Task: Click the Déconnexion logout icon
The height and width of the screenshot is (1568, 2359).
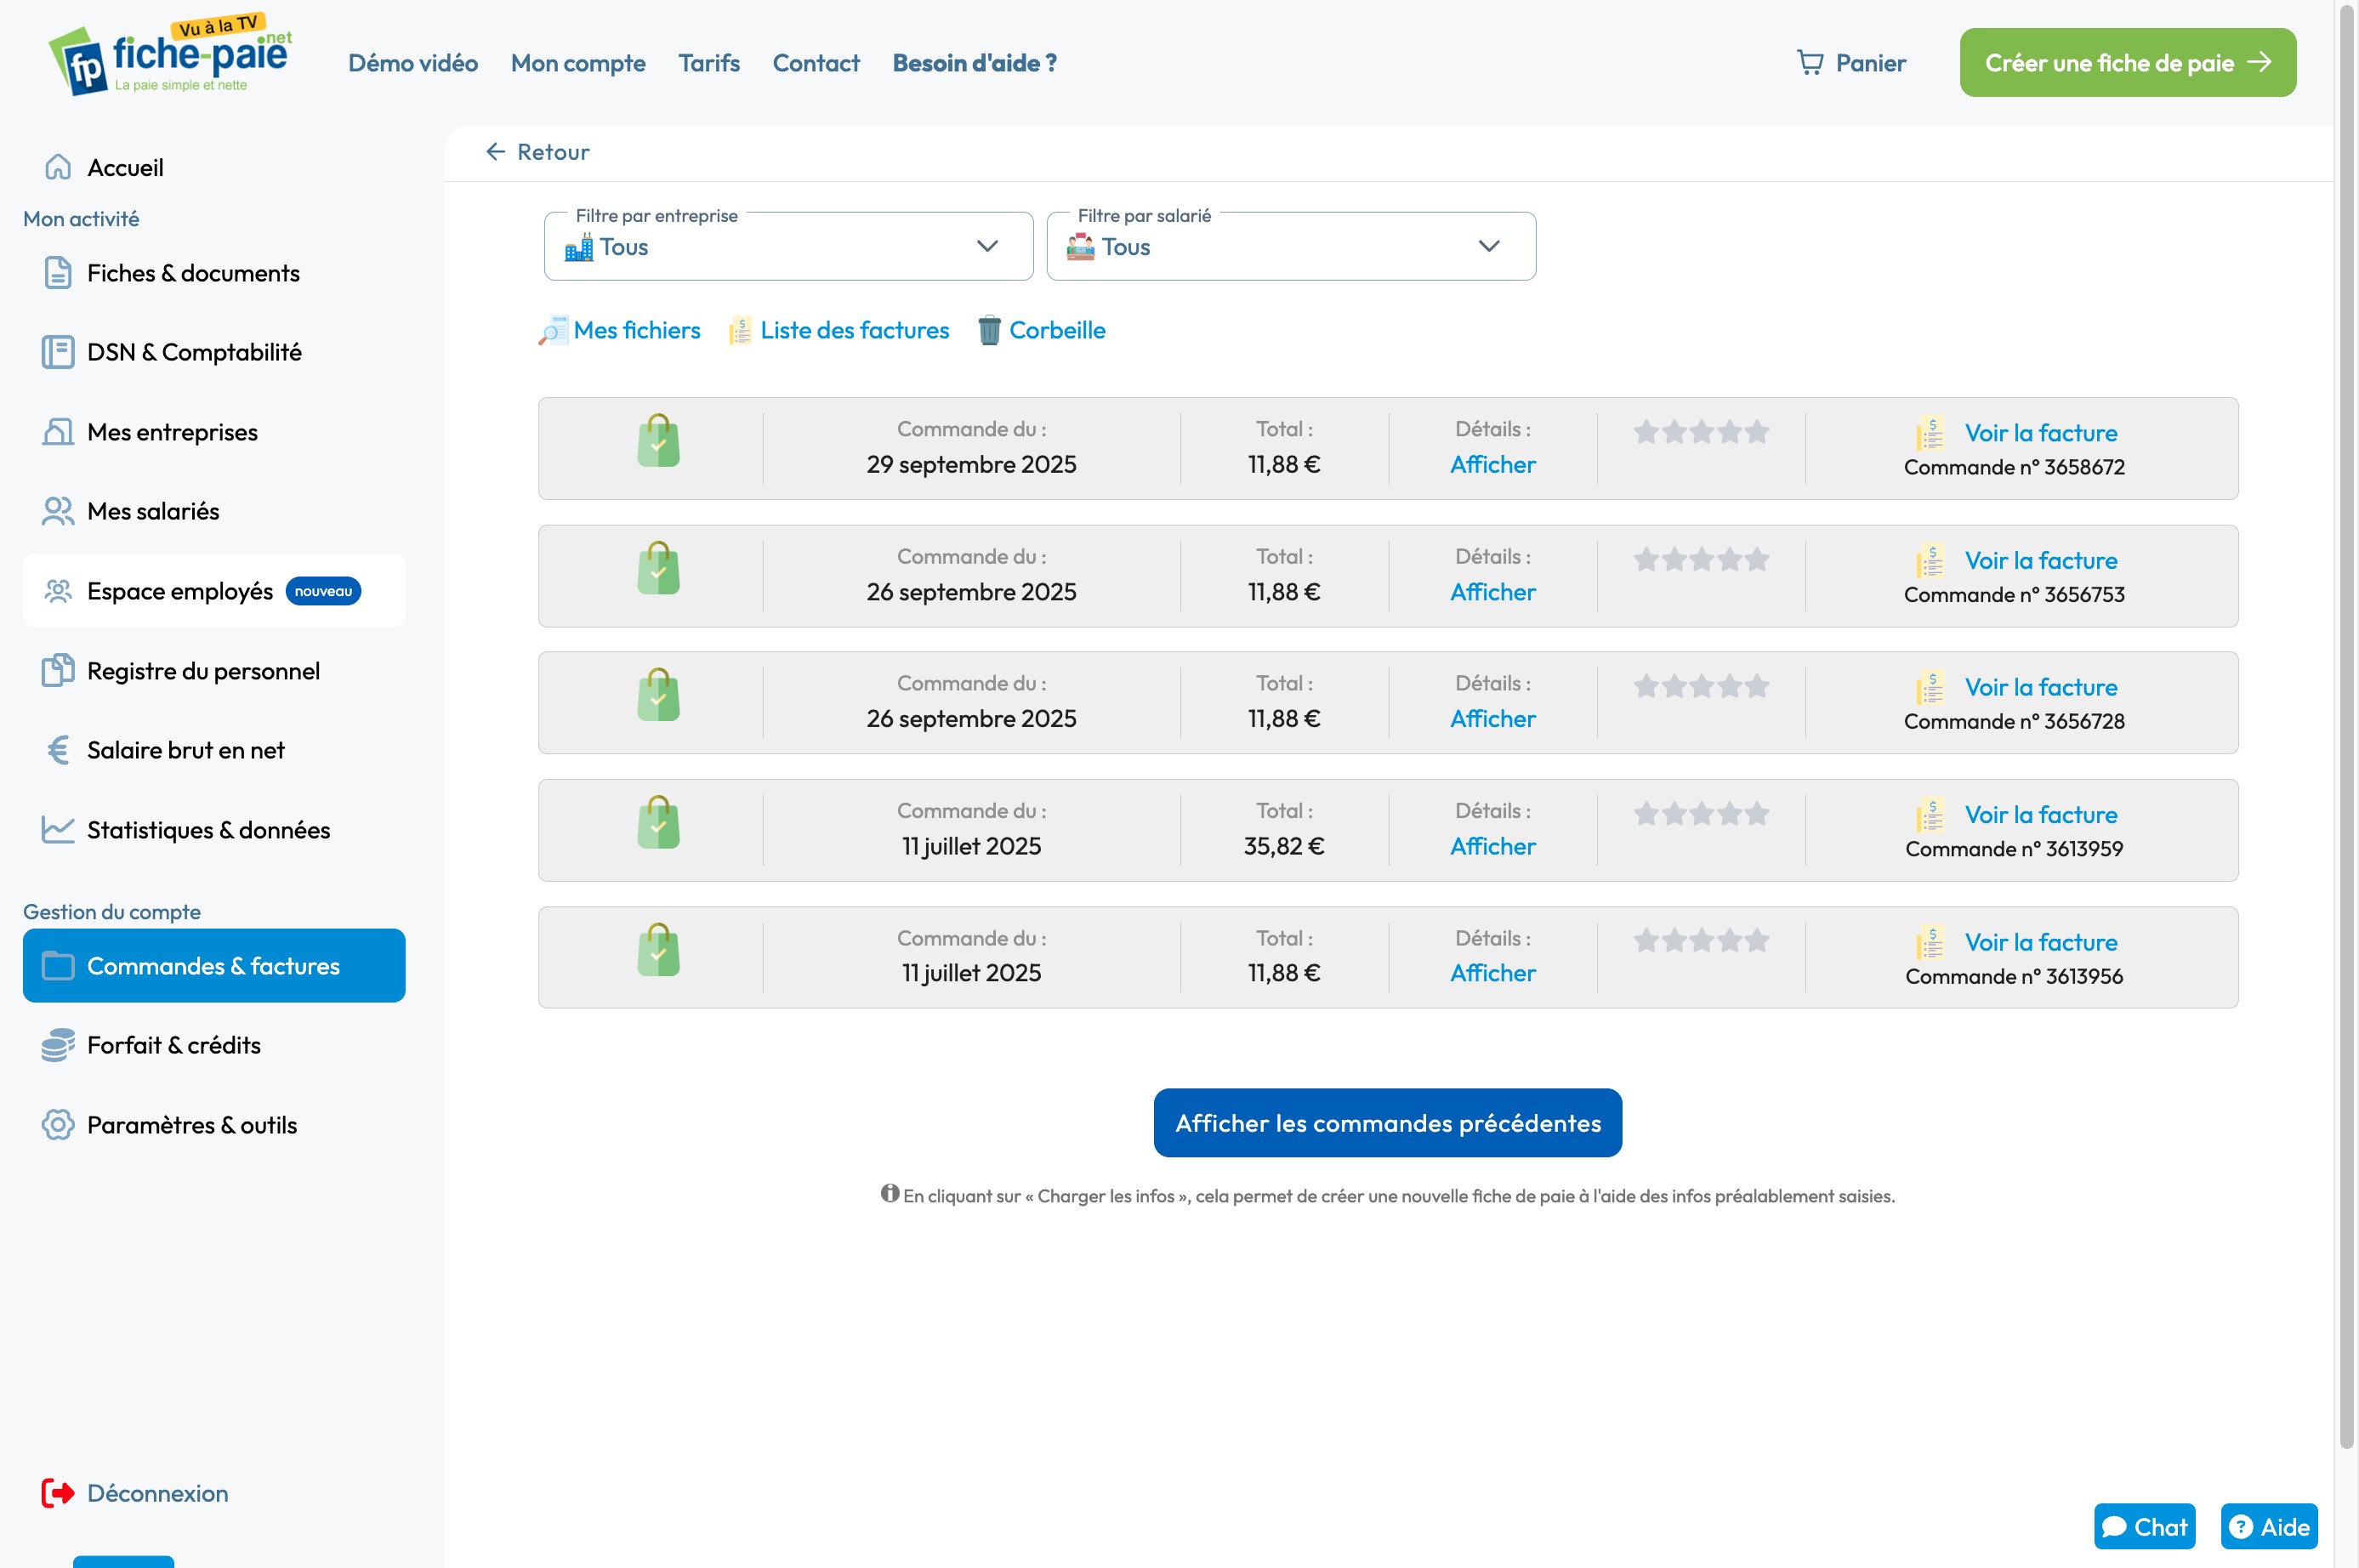Action: click(57, 1493)
